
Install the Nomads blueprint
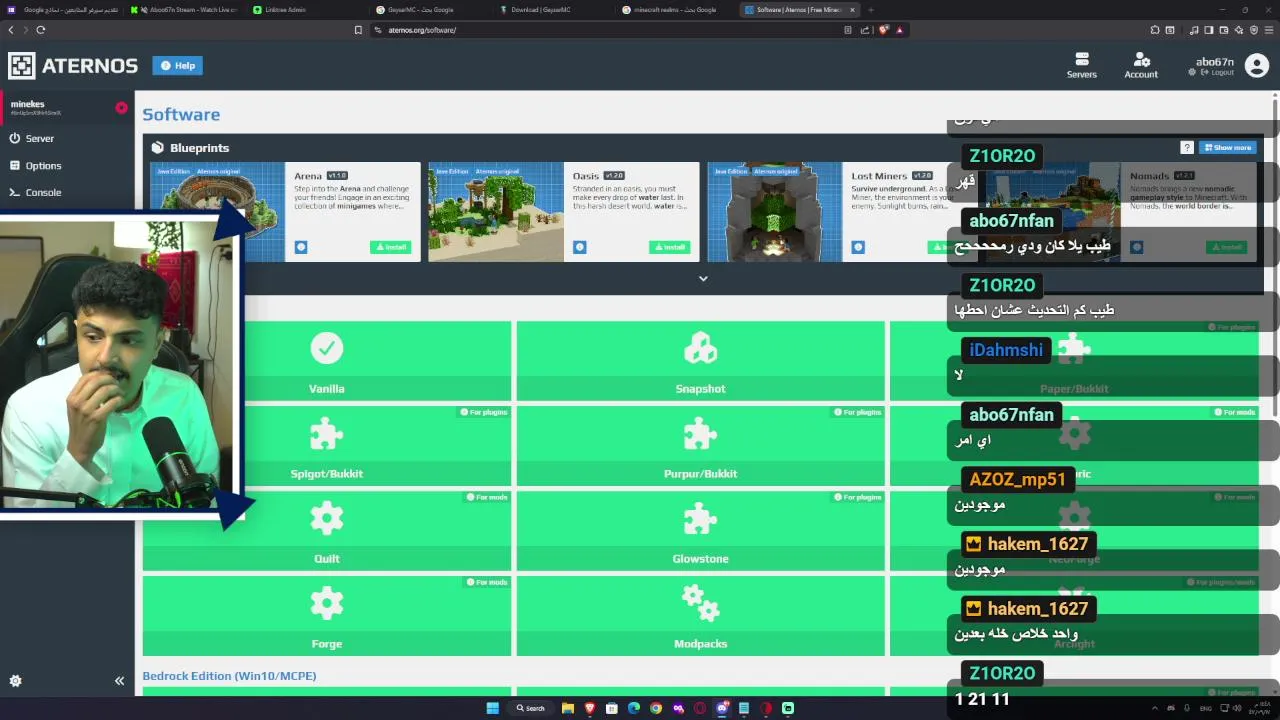[1226, 247]
